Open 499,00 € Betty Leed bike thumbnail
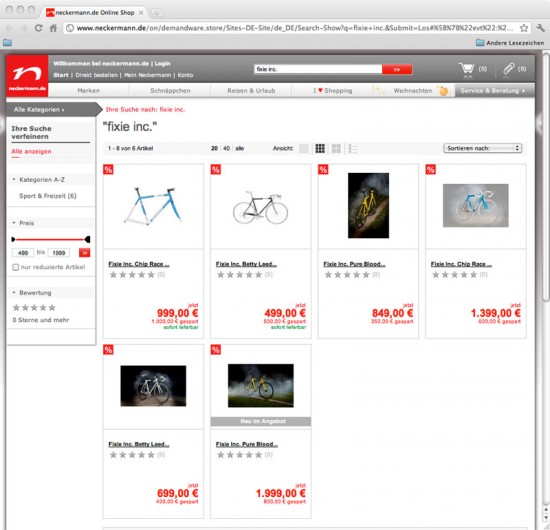This screenshot has height=530, width=550. tap(260, 208)
